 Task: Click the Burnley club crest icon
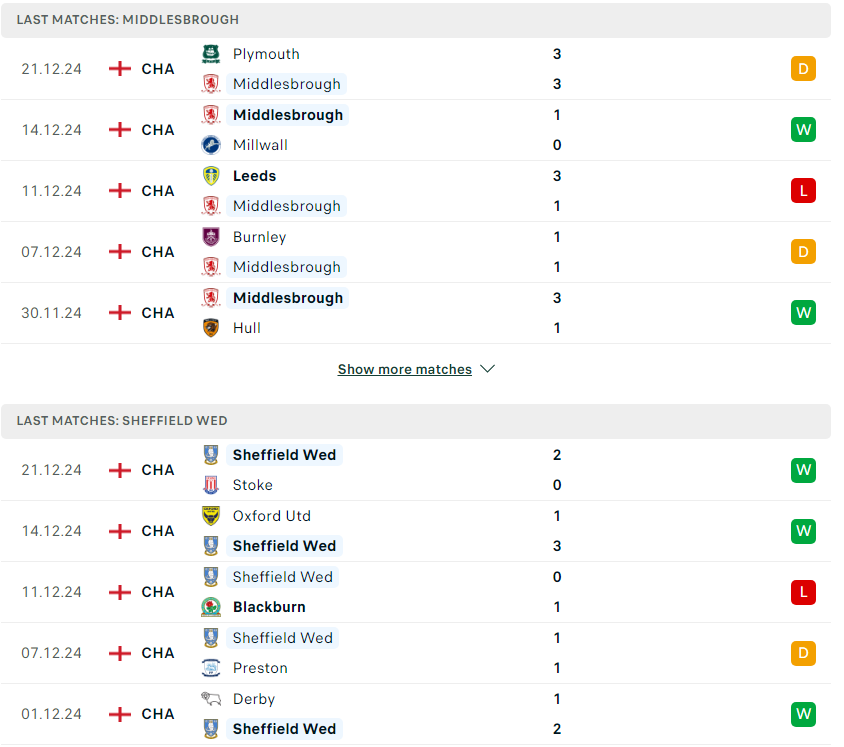pos(211,237)
